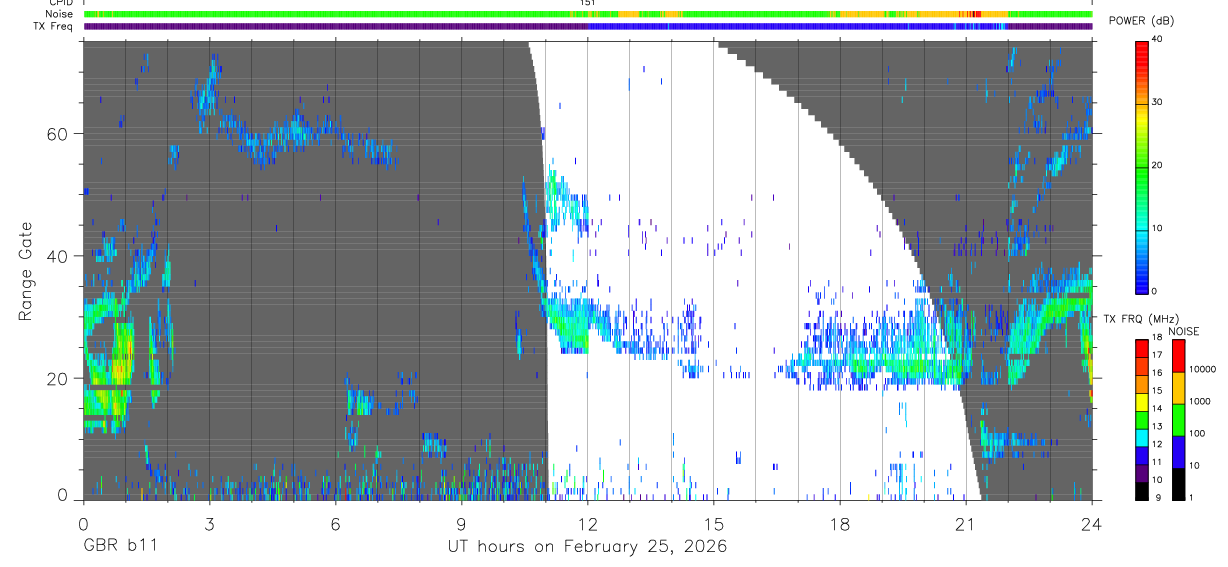Click the yellow 14–15 MHz TX FRQ swatch
The height and width of the screenshot is (567, 1228).
(1141, 403)
